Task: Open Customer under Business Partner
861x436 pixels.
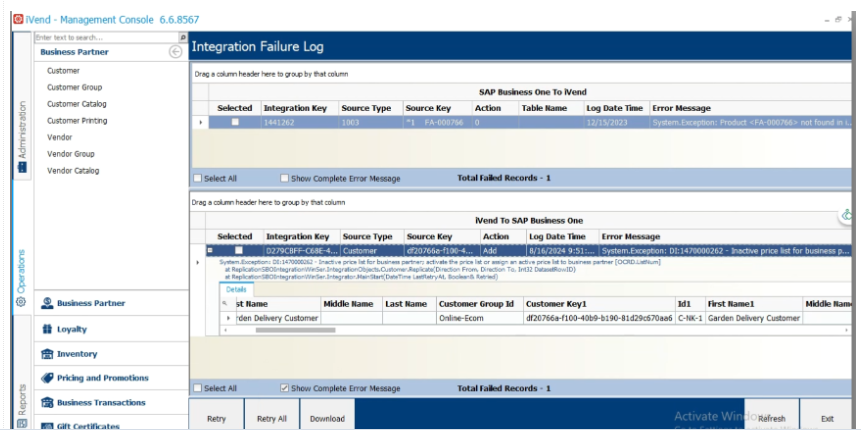Action: pos(63,71)
